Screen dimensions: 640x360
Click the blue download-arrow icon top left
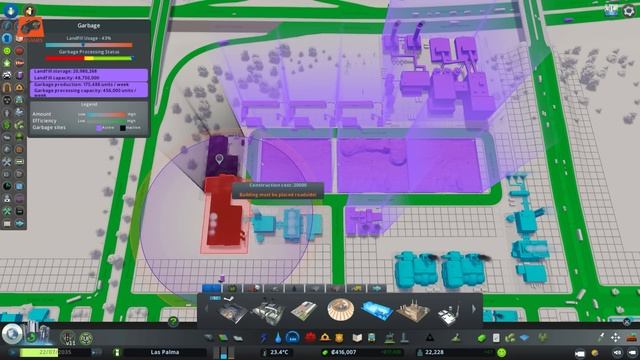(10, 11)
